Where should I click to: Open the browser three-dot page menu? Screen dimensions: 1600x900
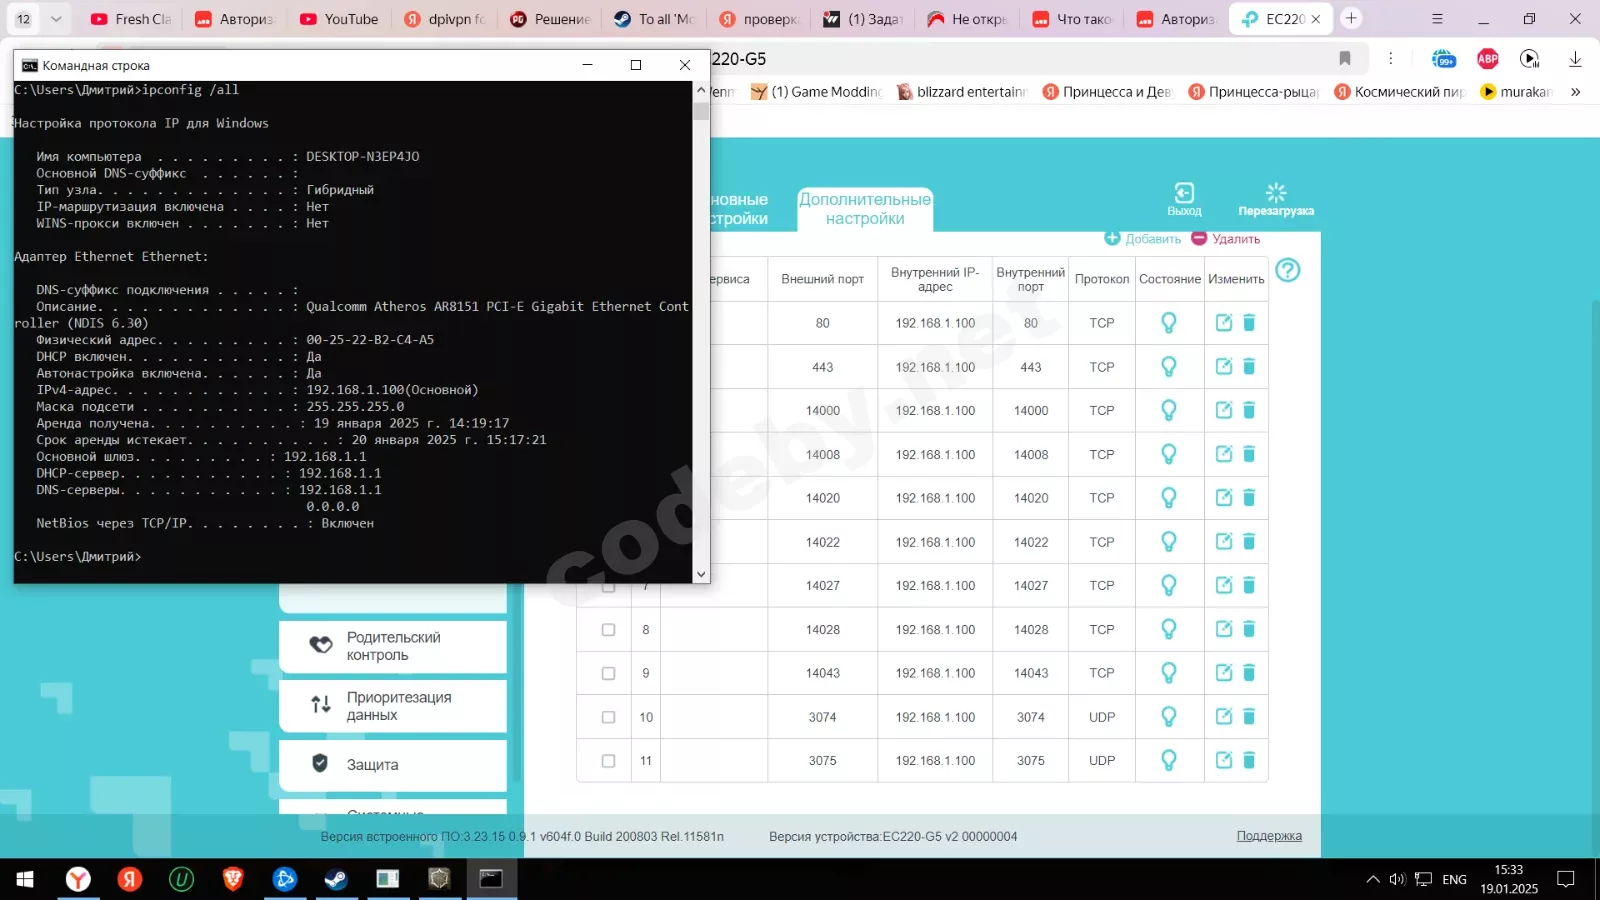(x=1390, y=59)
